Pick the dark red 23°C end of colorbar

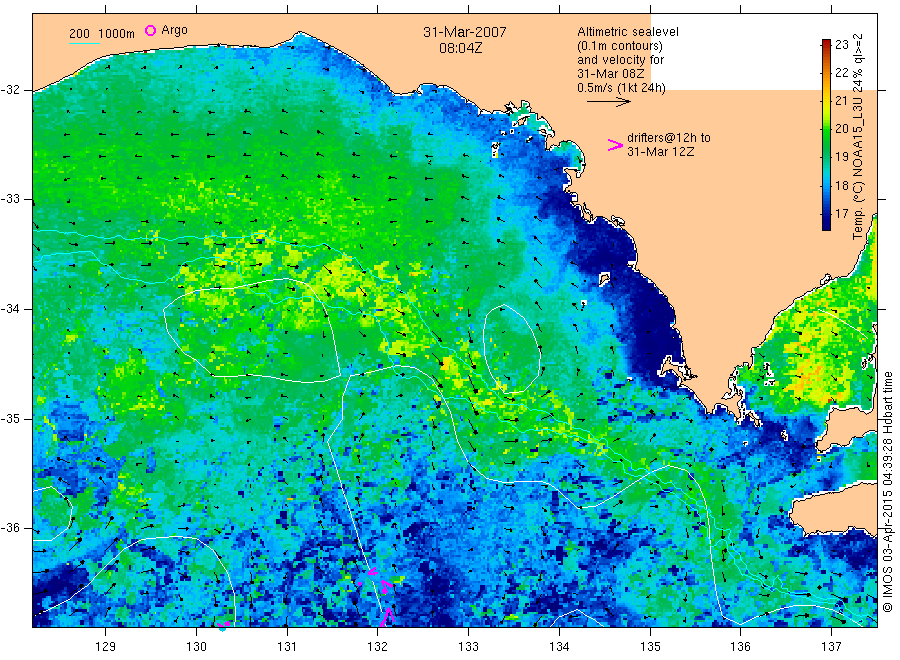[826, 44]
